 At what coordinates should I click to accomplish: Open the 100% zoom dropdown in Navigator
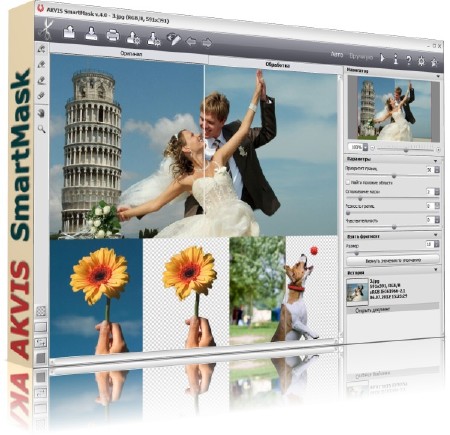365,147
